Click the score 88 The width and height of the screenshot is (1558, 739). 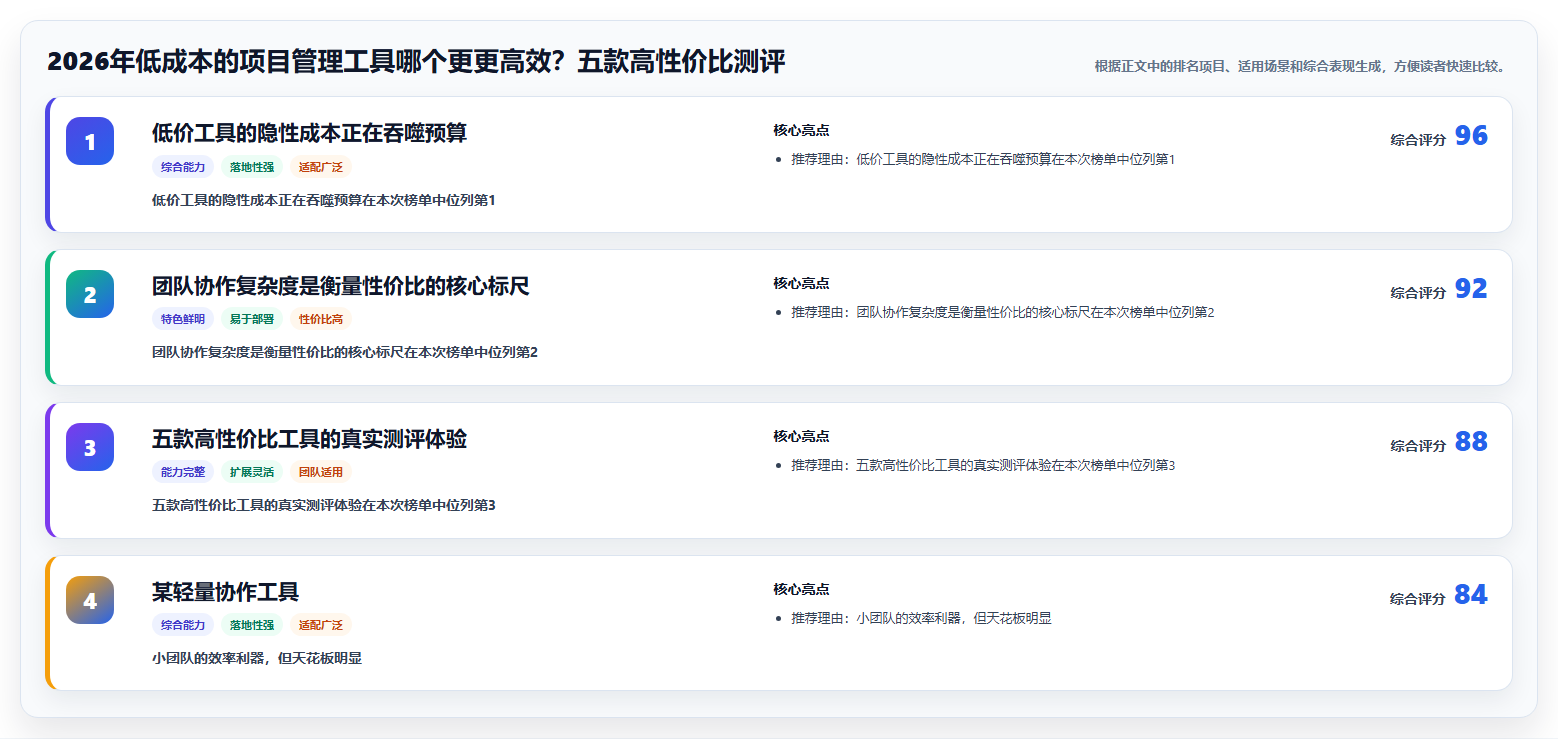click(1471, 442)
